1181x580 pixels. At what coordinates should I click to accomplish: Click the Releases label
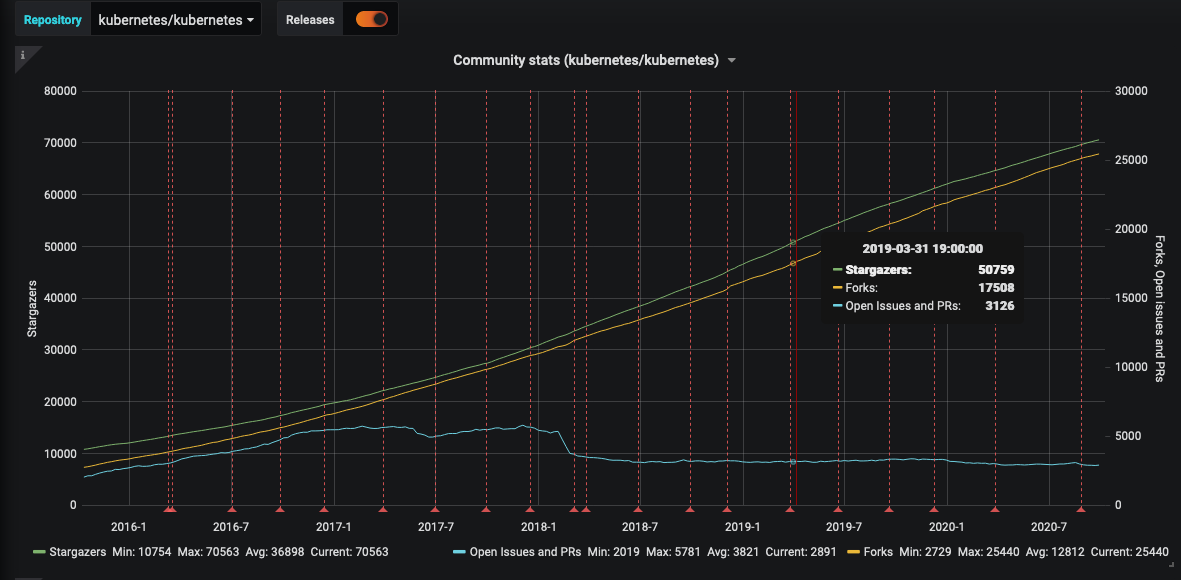pos(310,20)
